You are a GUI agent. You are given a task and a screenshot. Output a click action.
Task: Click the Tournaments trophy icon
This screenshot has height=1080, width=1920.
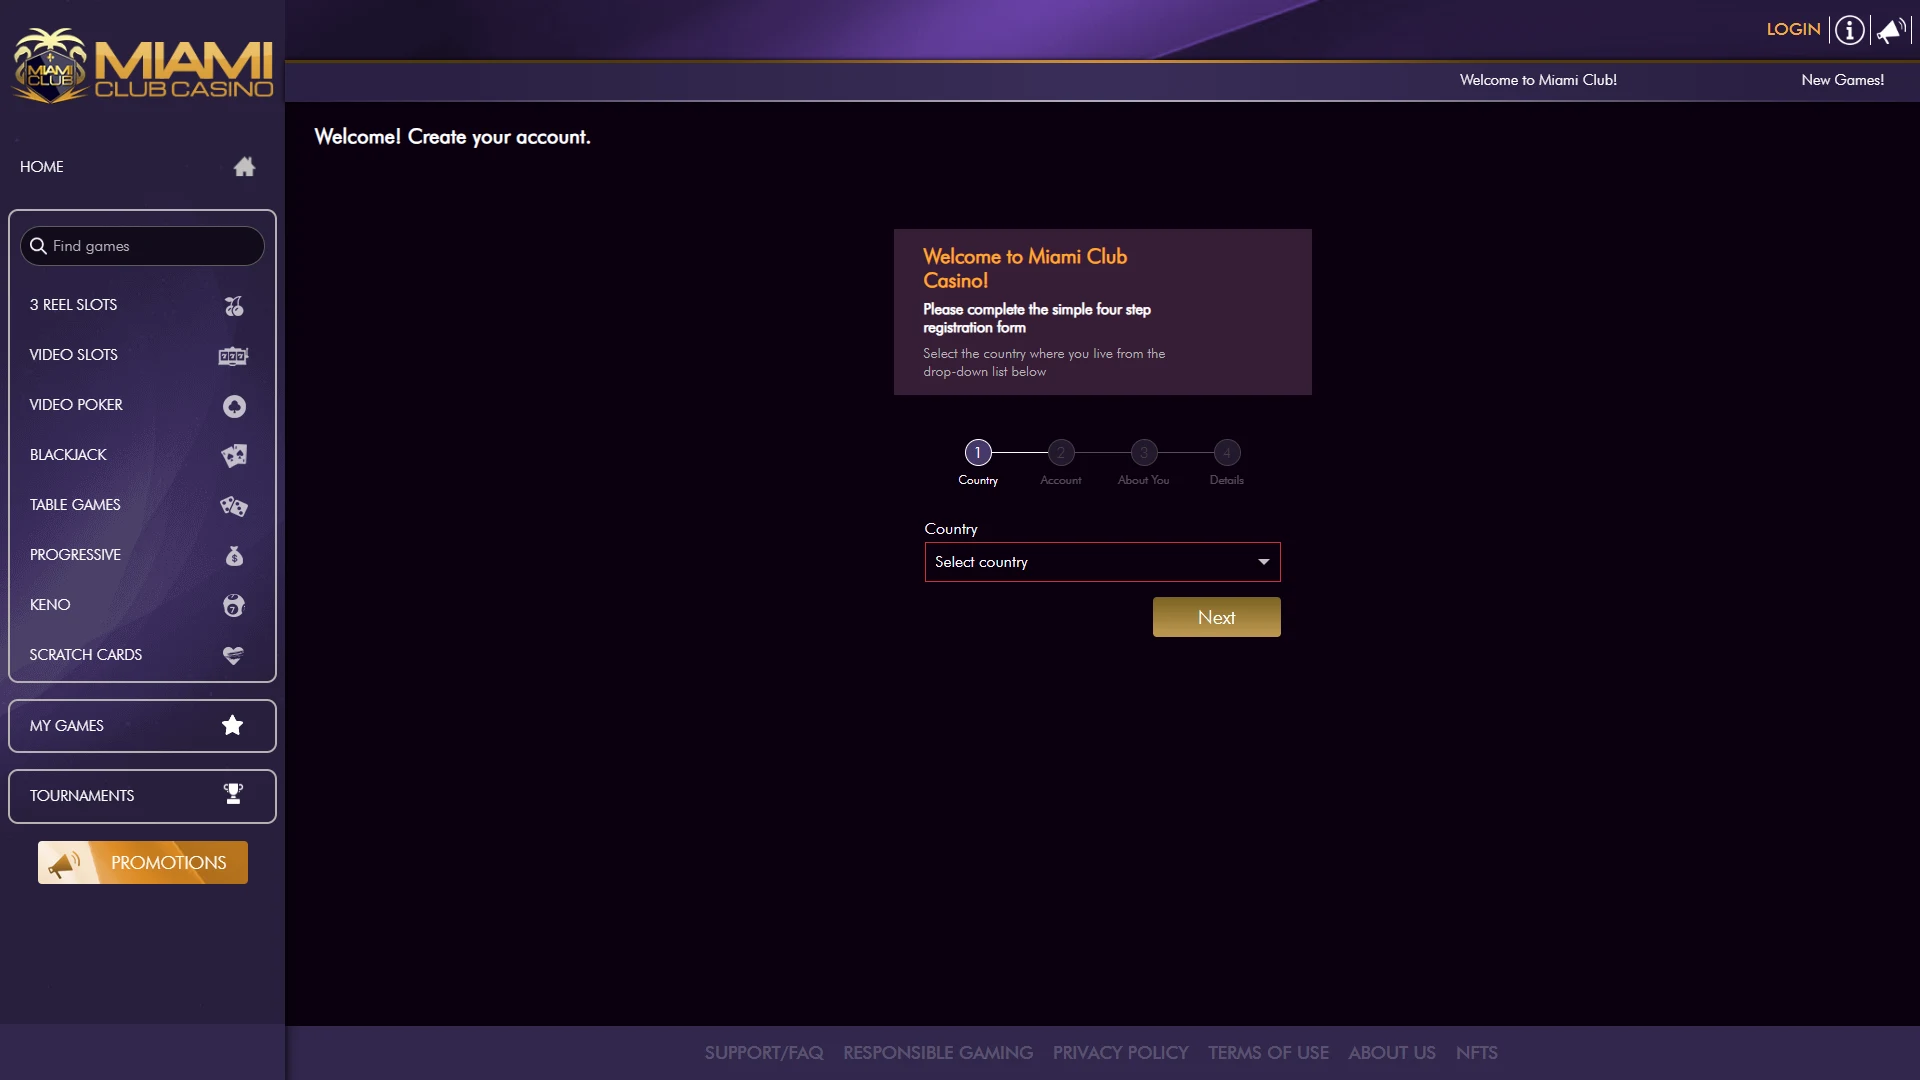[x=233, y=794]
